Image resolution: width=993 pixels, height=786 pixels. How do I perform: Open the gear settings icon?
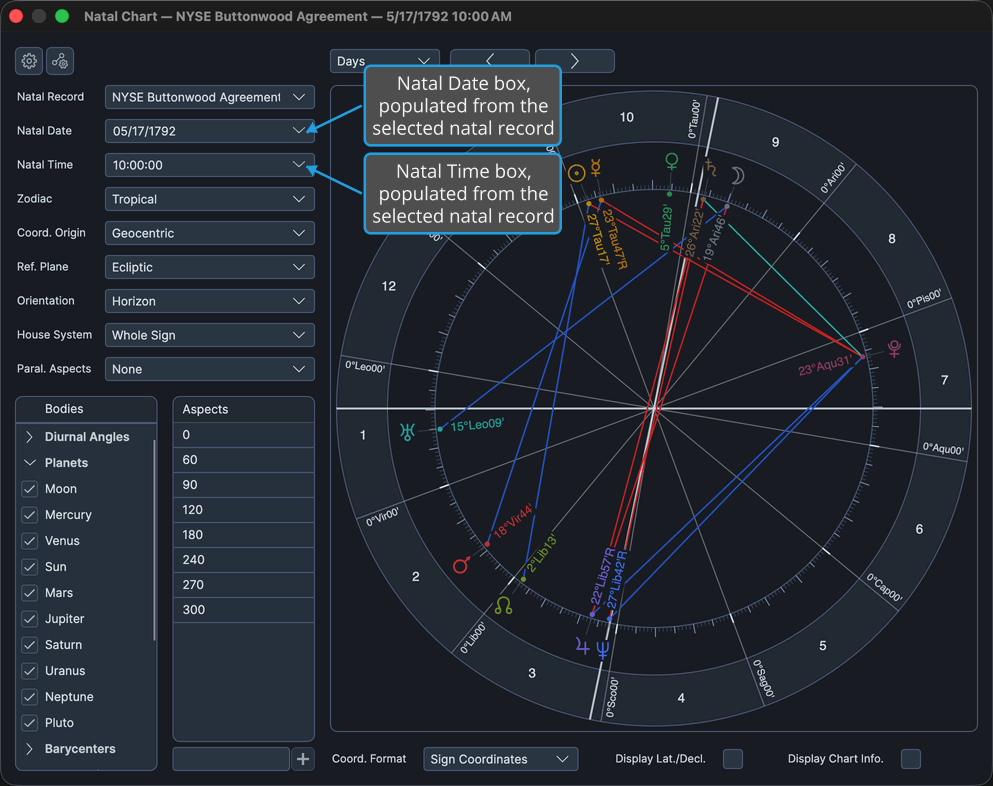(29, 61)
